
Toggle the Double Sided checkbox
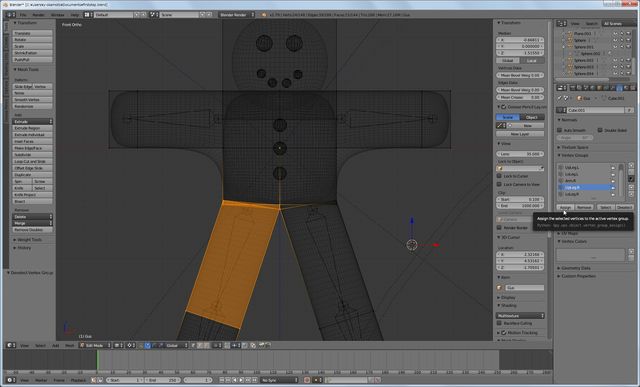coord(600,130)
